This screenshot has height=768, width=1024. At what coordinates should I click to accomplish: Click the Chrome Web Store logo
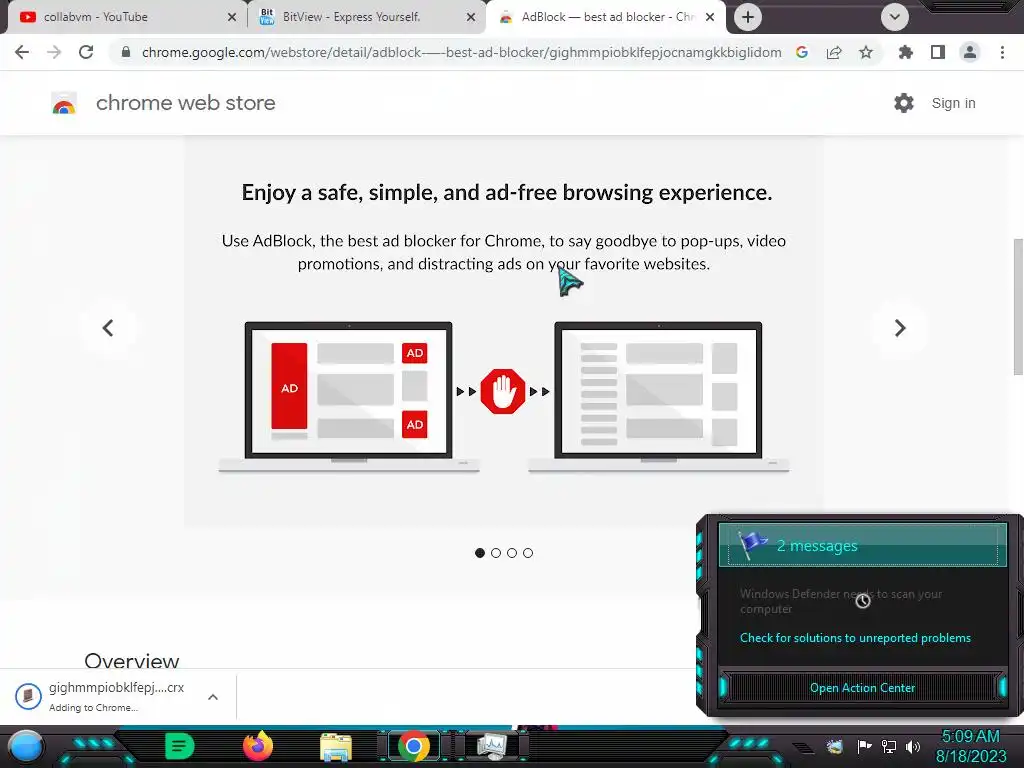(64, 103)
